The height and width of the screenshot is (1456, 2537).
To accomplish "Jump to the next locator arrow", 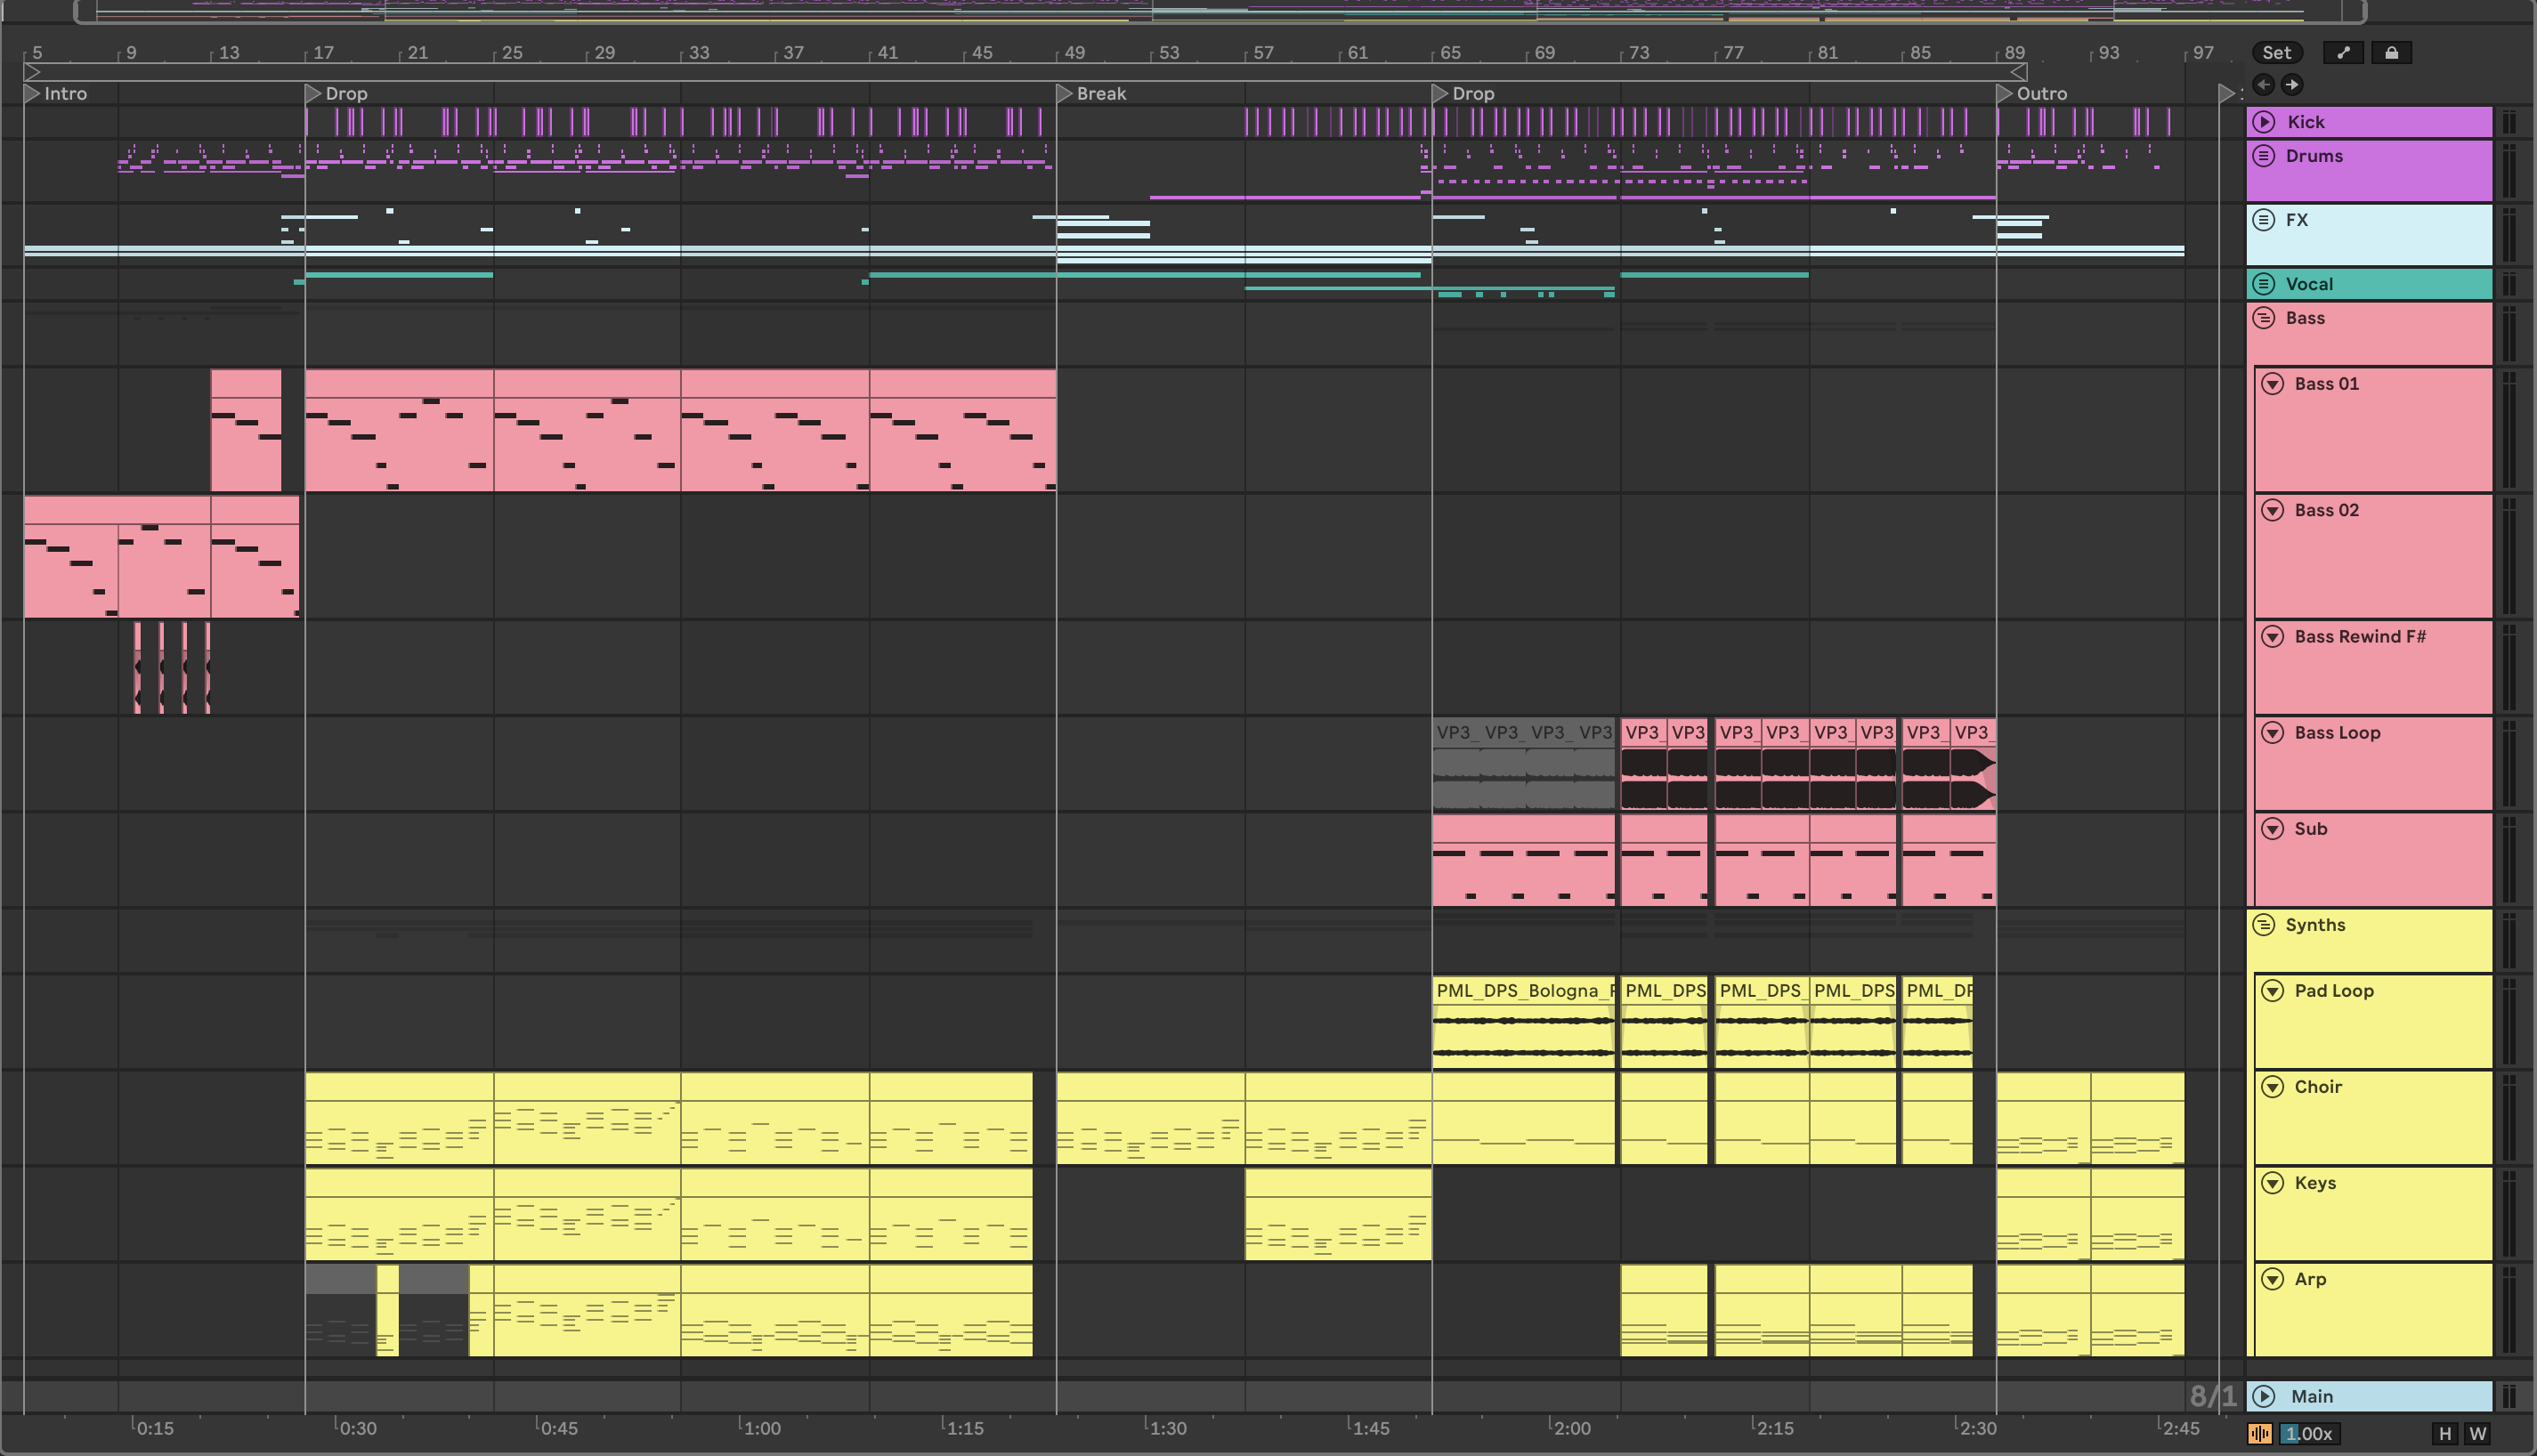I will point(2292,85).
